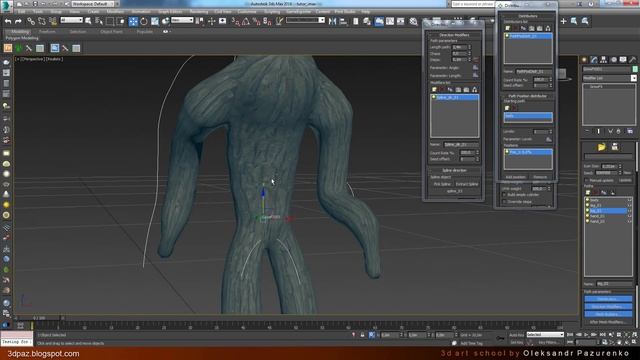Image resolution: width=640 pixels, height=360 pixels.
Task: Click the Pick Spline button
Action: pyautogui.click(x=441, y=184)
